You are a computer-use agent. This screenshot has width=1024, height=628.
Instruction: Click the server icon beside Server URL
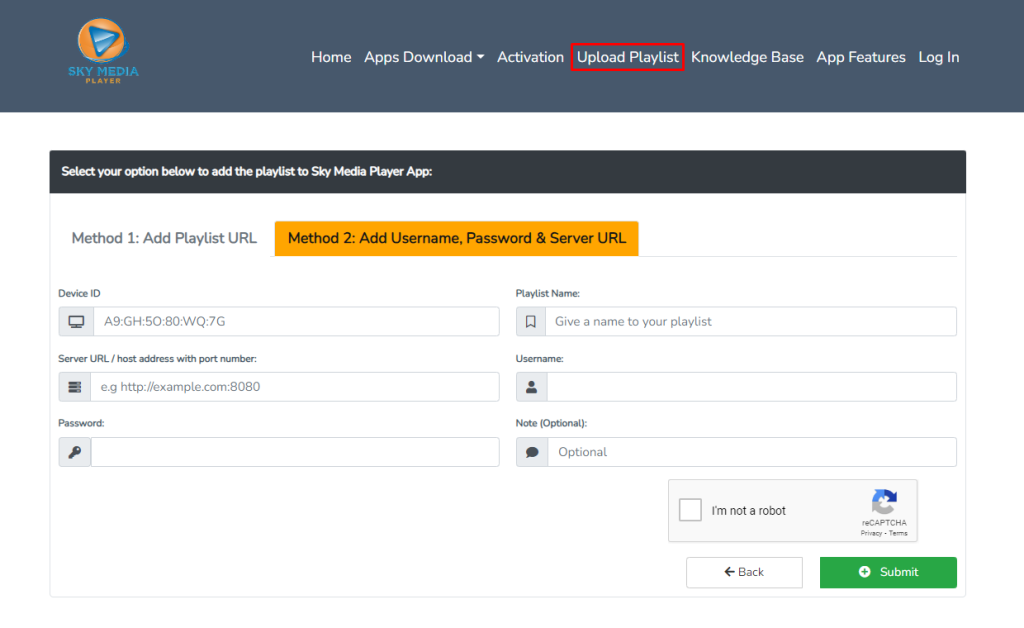(x=76, y=387)
